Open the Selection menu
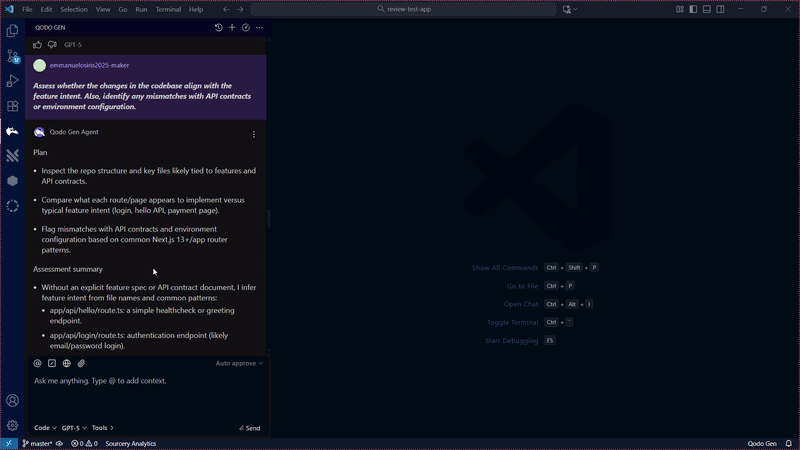The width and height of the screenshot is (800, 450). [74, 9]
